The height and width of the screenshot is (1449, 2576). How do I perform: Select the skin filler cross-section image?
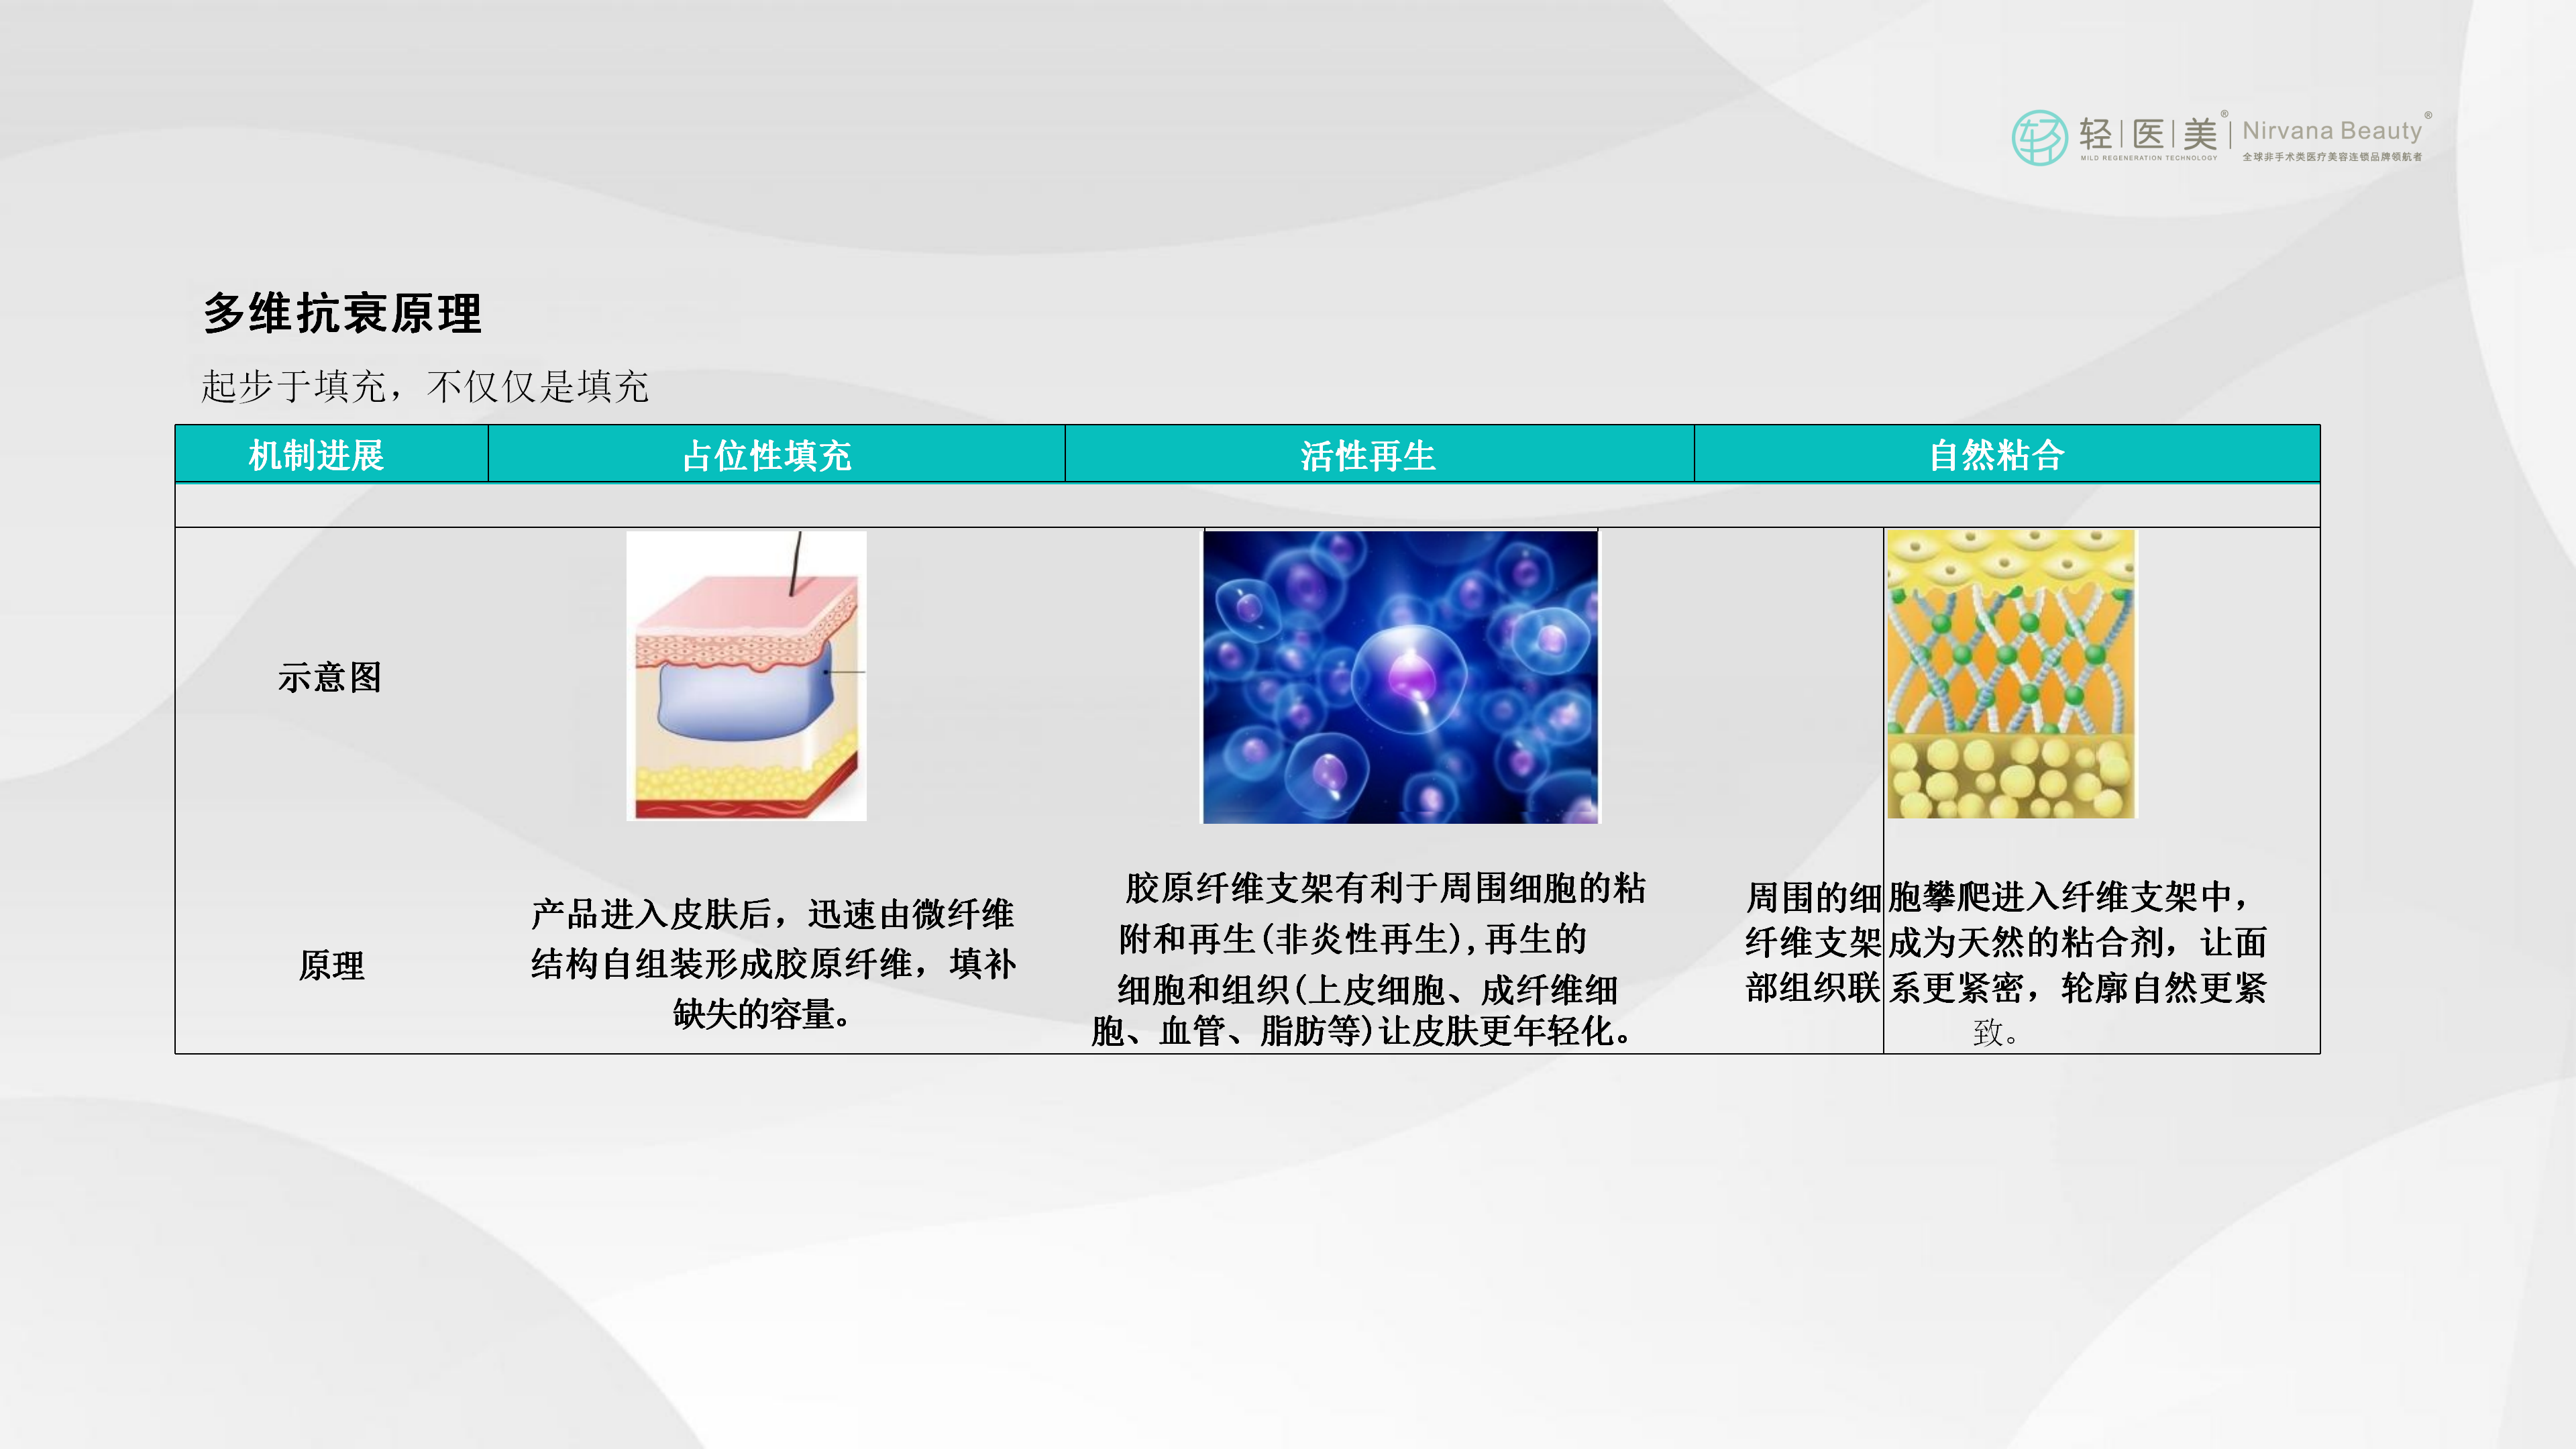pyautogui.click(x=746, y=676)
